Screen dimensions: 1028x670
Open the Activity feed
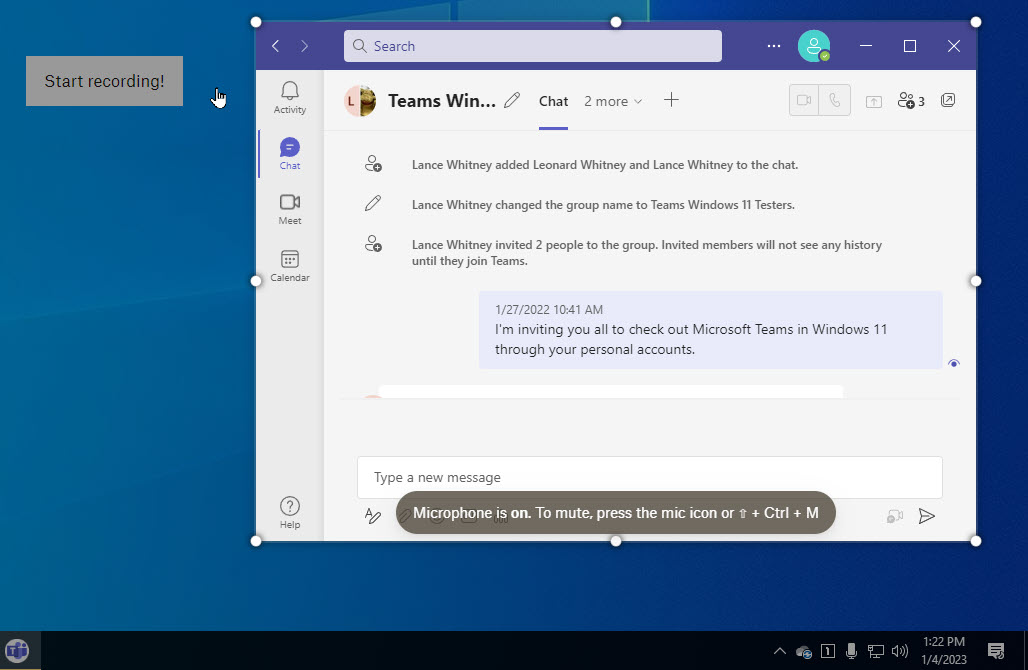click(289, 96)
